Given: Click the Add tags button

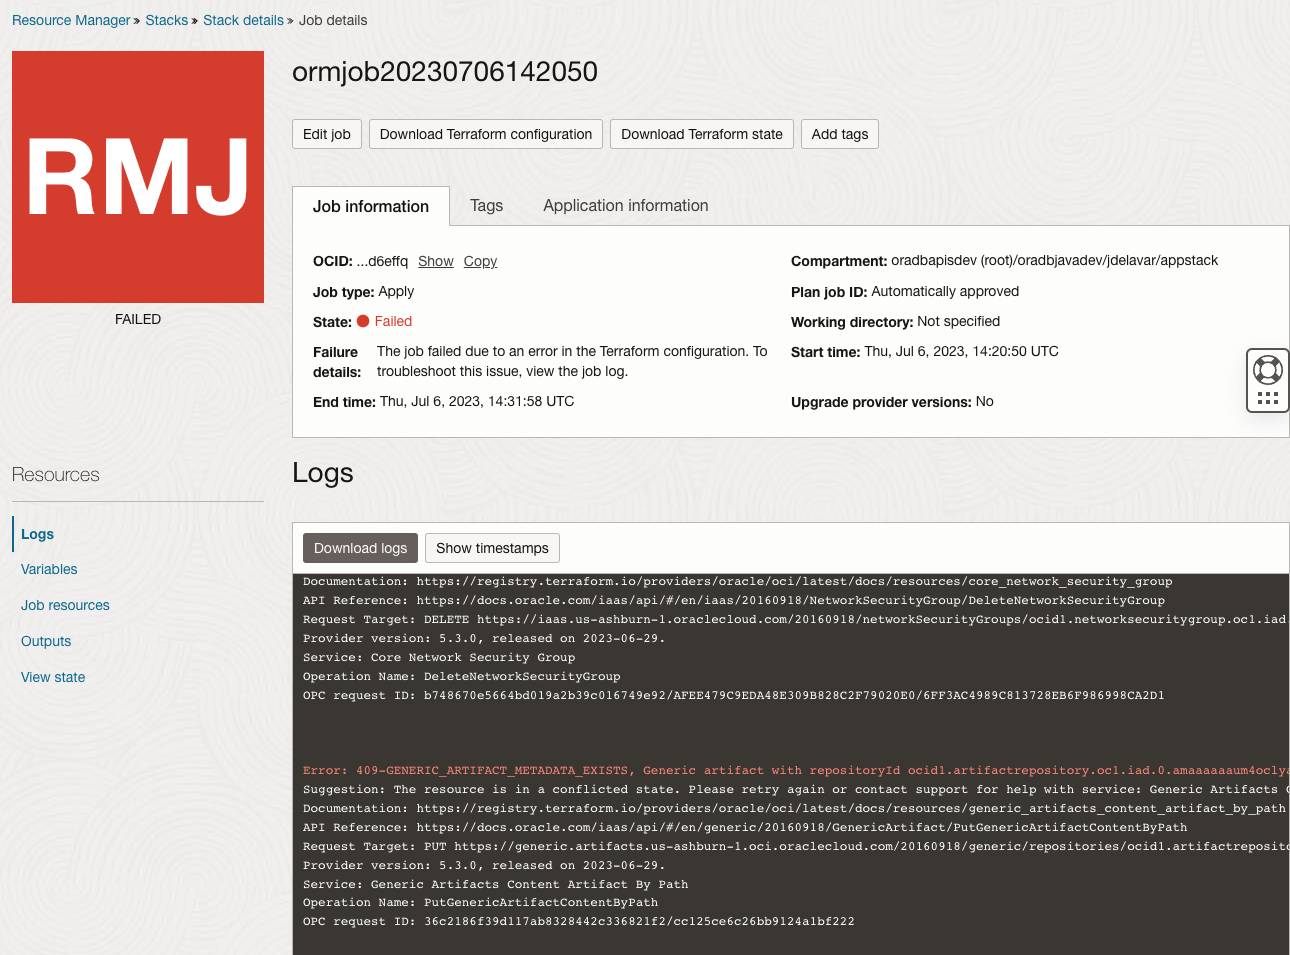Looking at the screenshot, I should (x=840, y=134).
